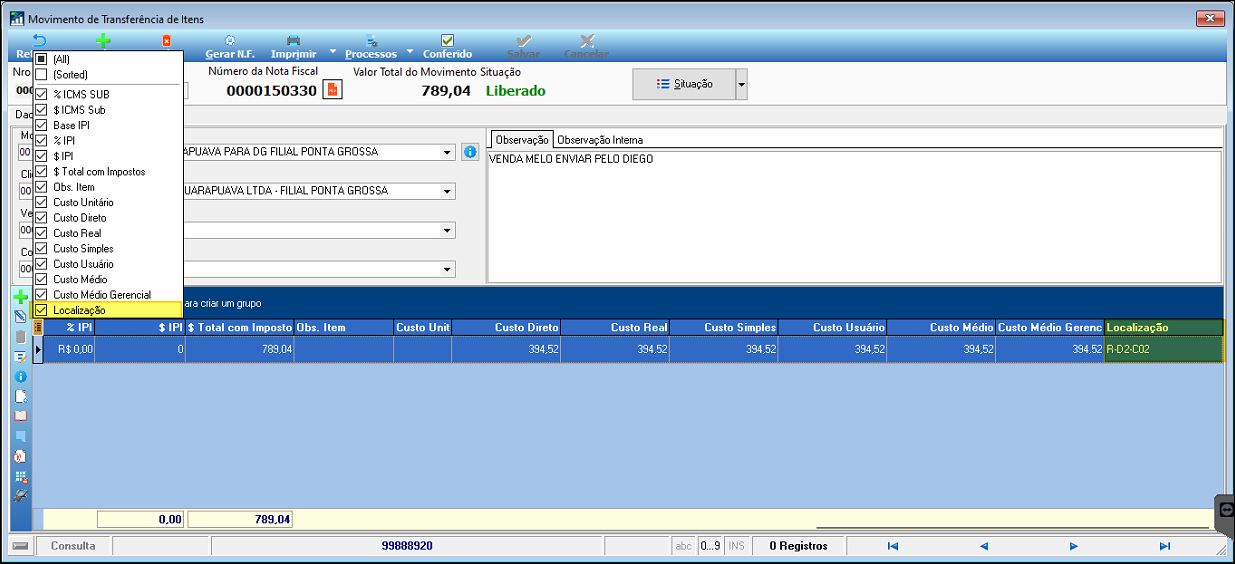This screenshot has height=564, width=1235.
Task: Click the Gerar N.F. gear icon
Action: click(x=230, y=41)
